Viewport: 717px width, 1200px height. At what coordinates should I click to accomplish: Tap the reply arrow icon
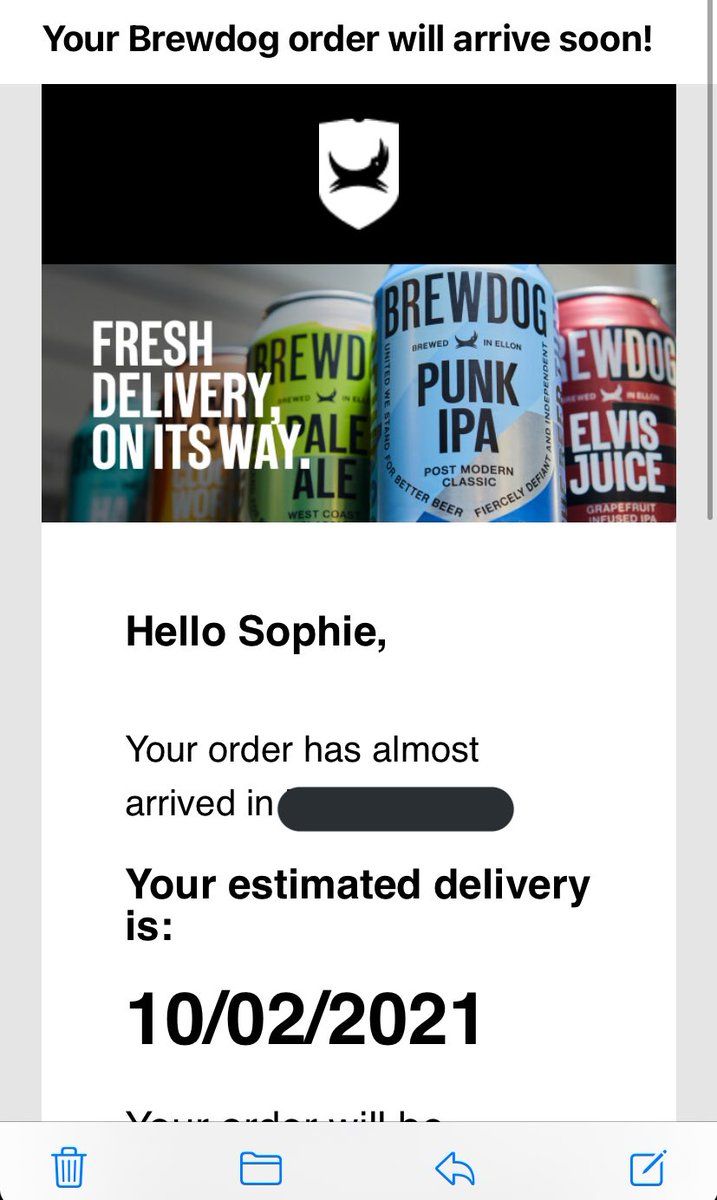pyautogui.click(x=454, y=1167)
